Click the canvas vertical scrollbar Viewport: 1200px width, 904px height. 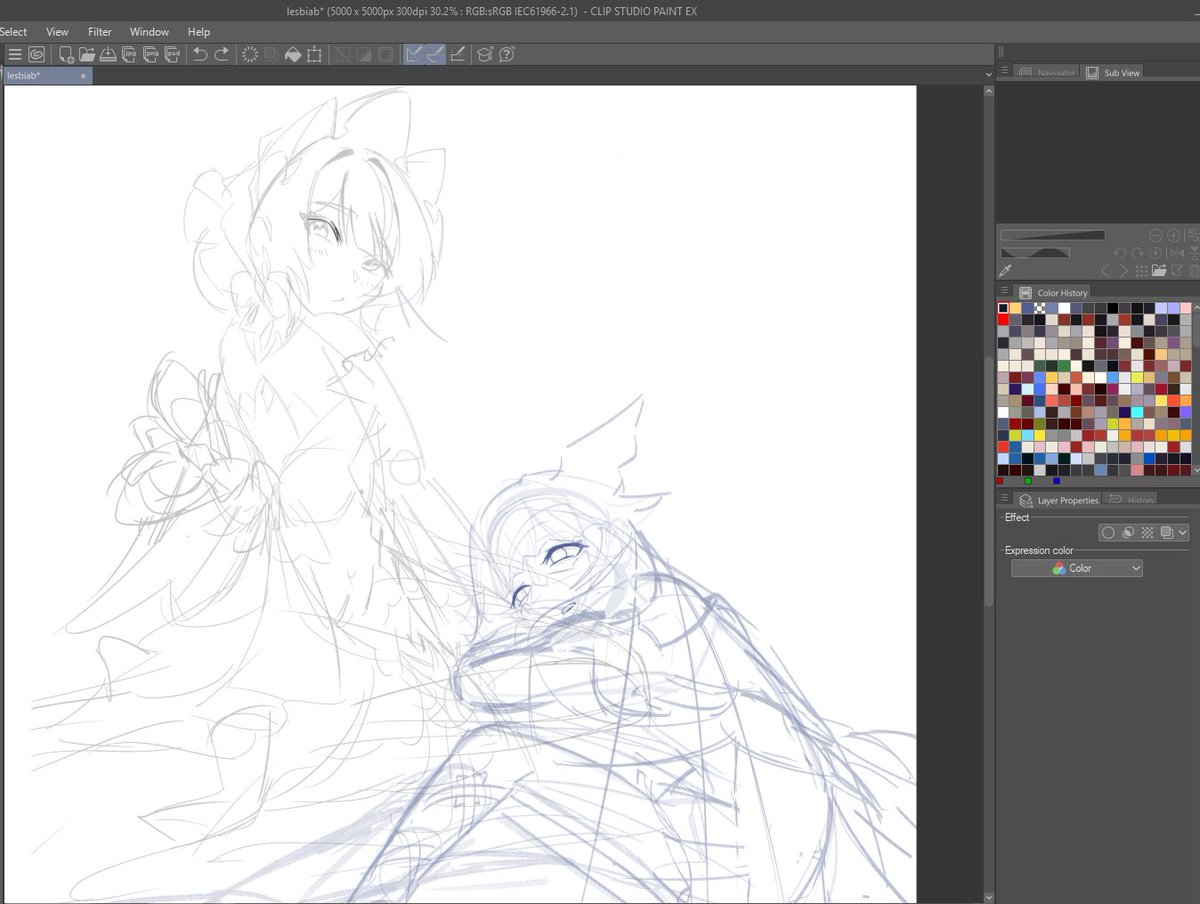(989, 480)
